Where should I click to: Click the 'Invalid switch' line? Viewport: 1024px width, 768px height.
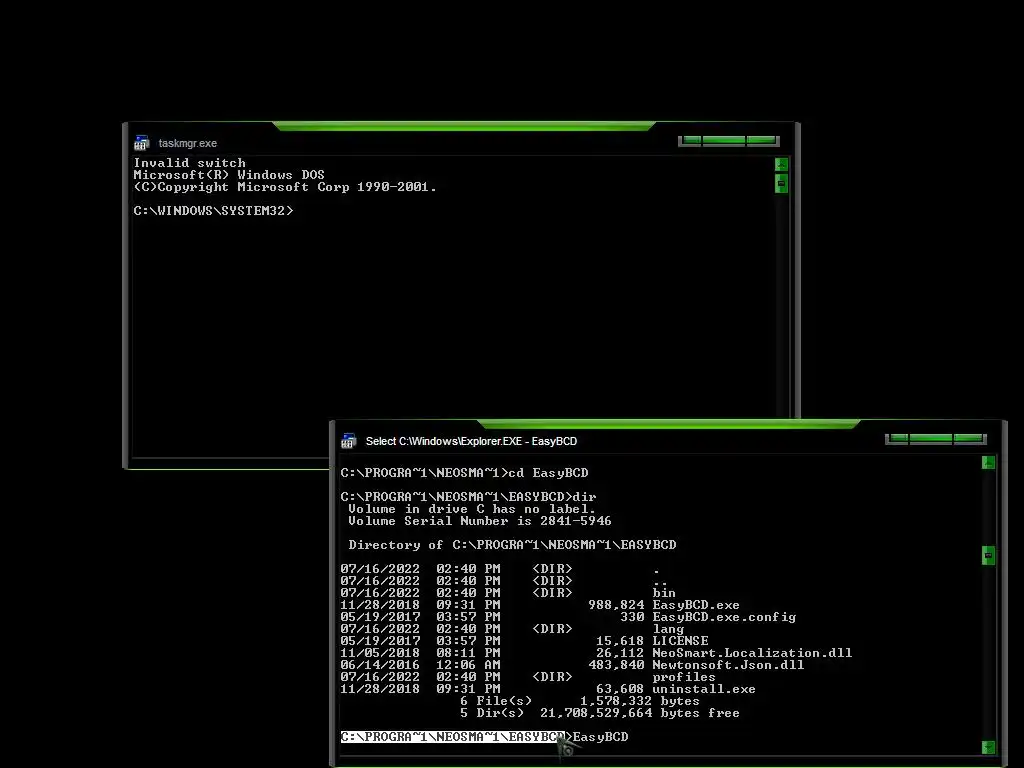coord(189,163)
